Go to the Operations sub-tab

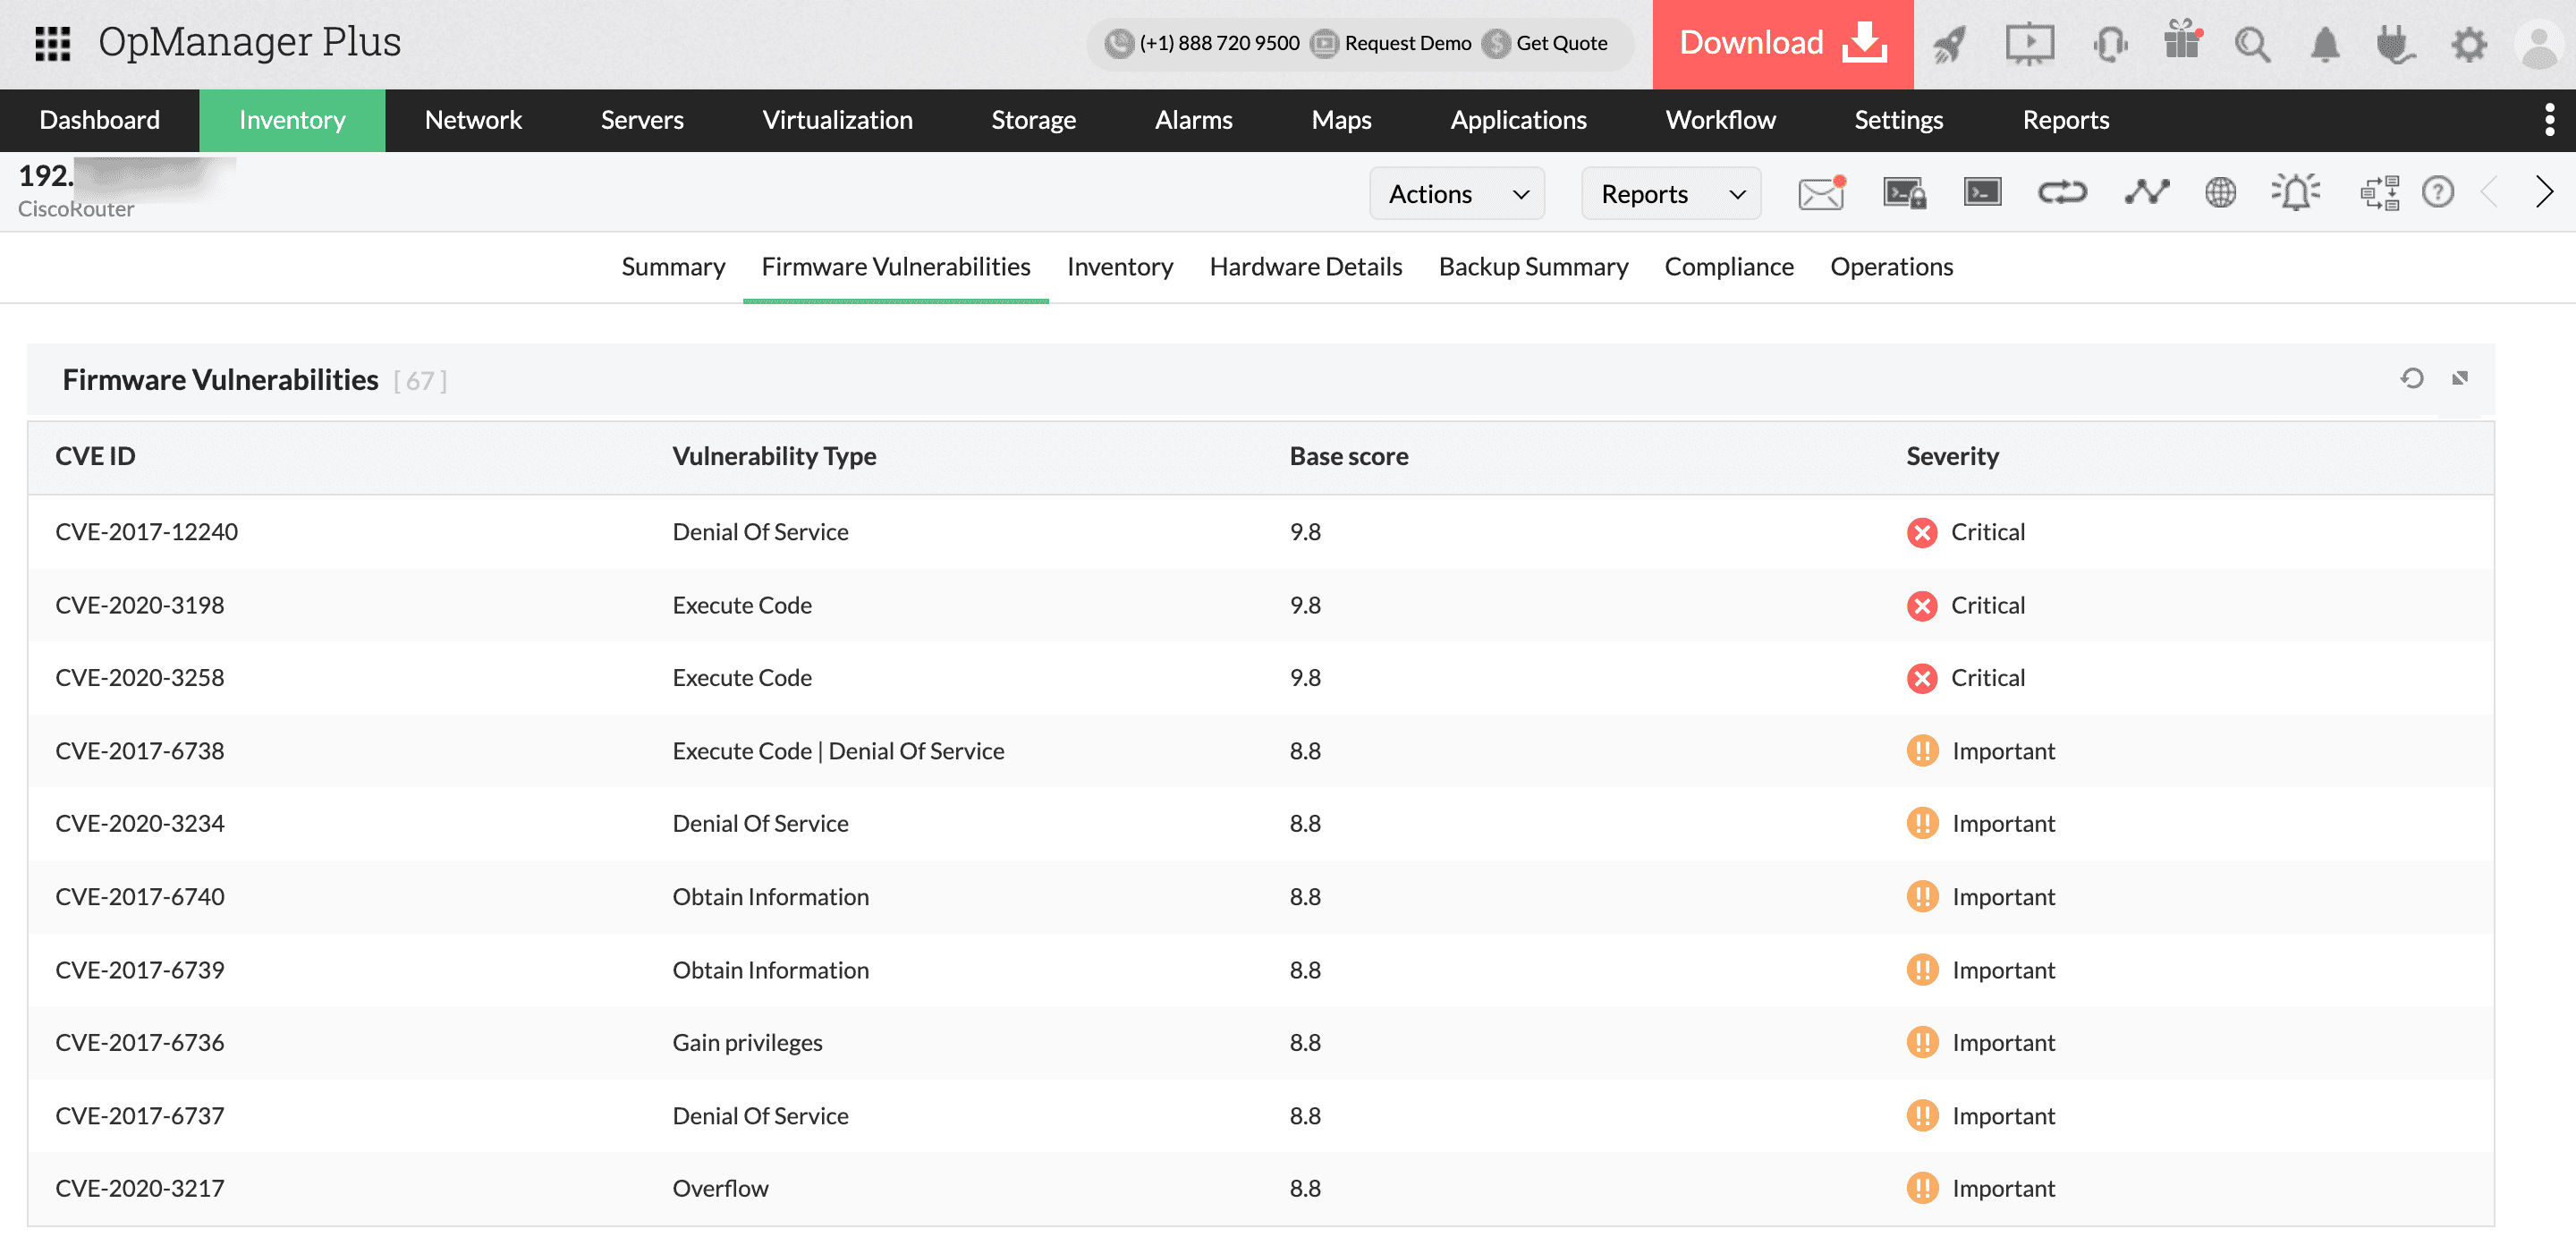click(x=1891, y=267)
